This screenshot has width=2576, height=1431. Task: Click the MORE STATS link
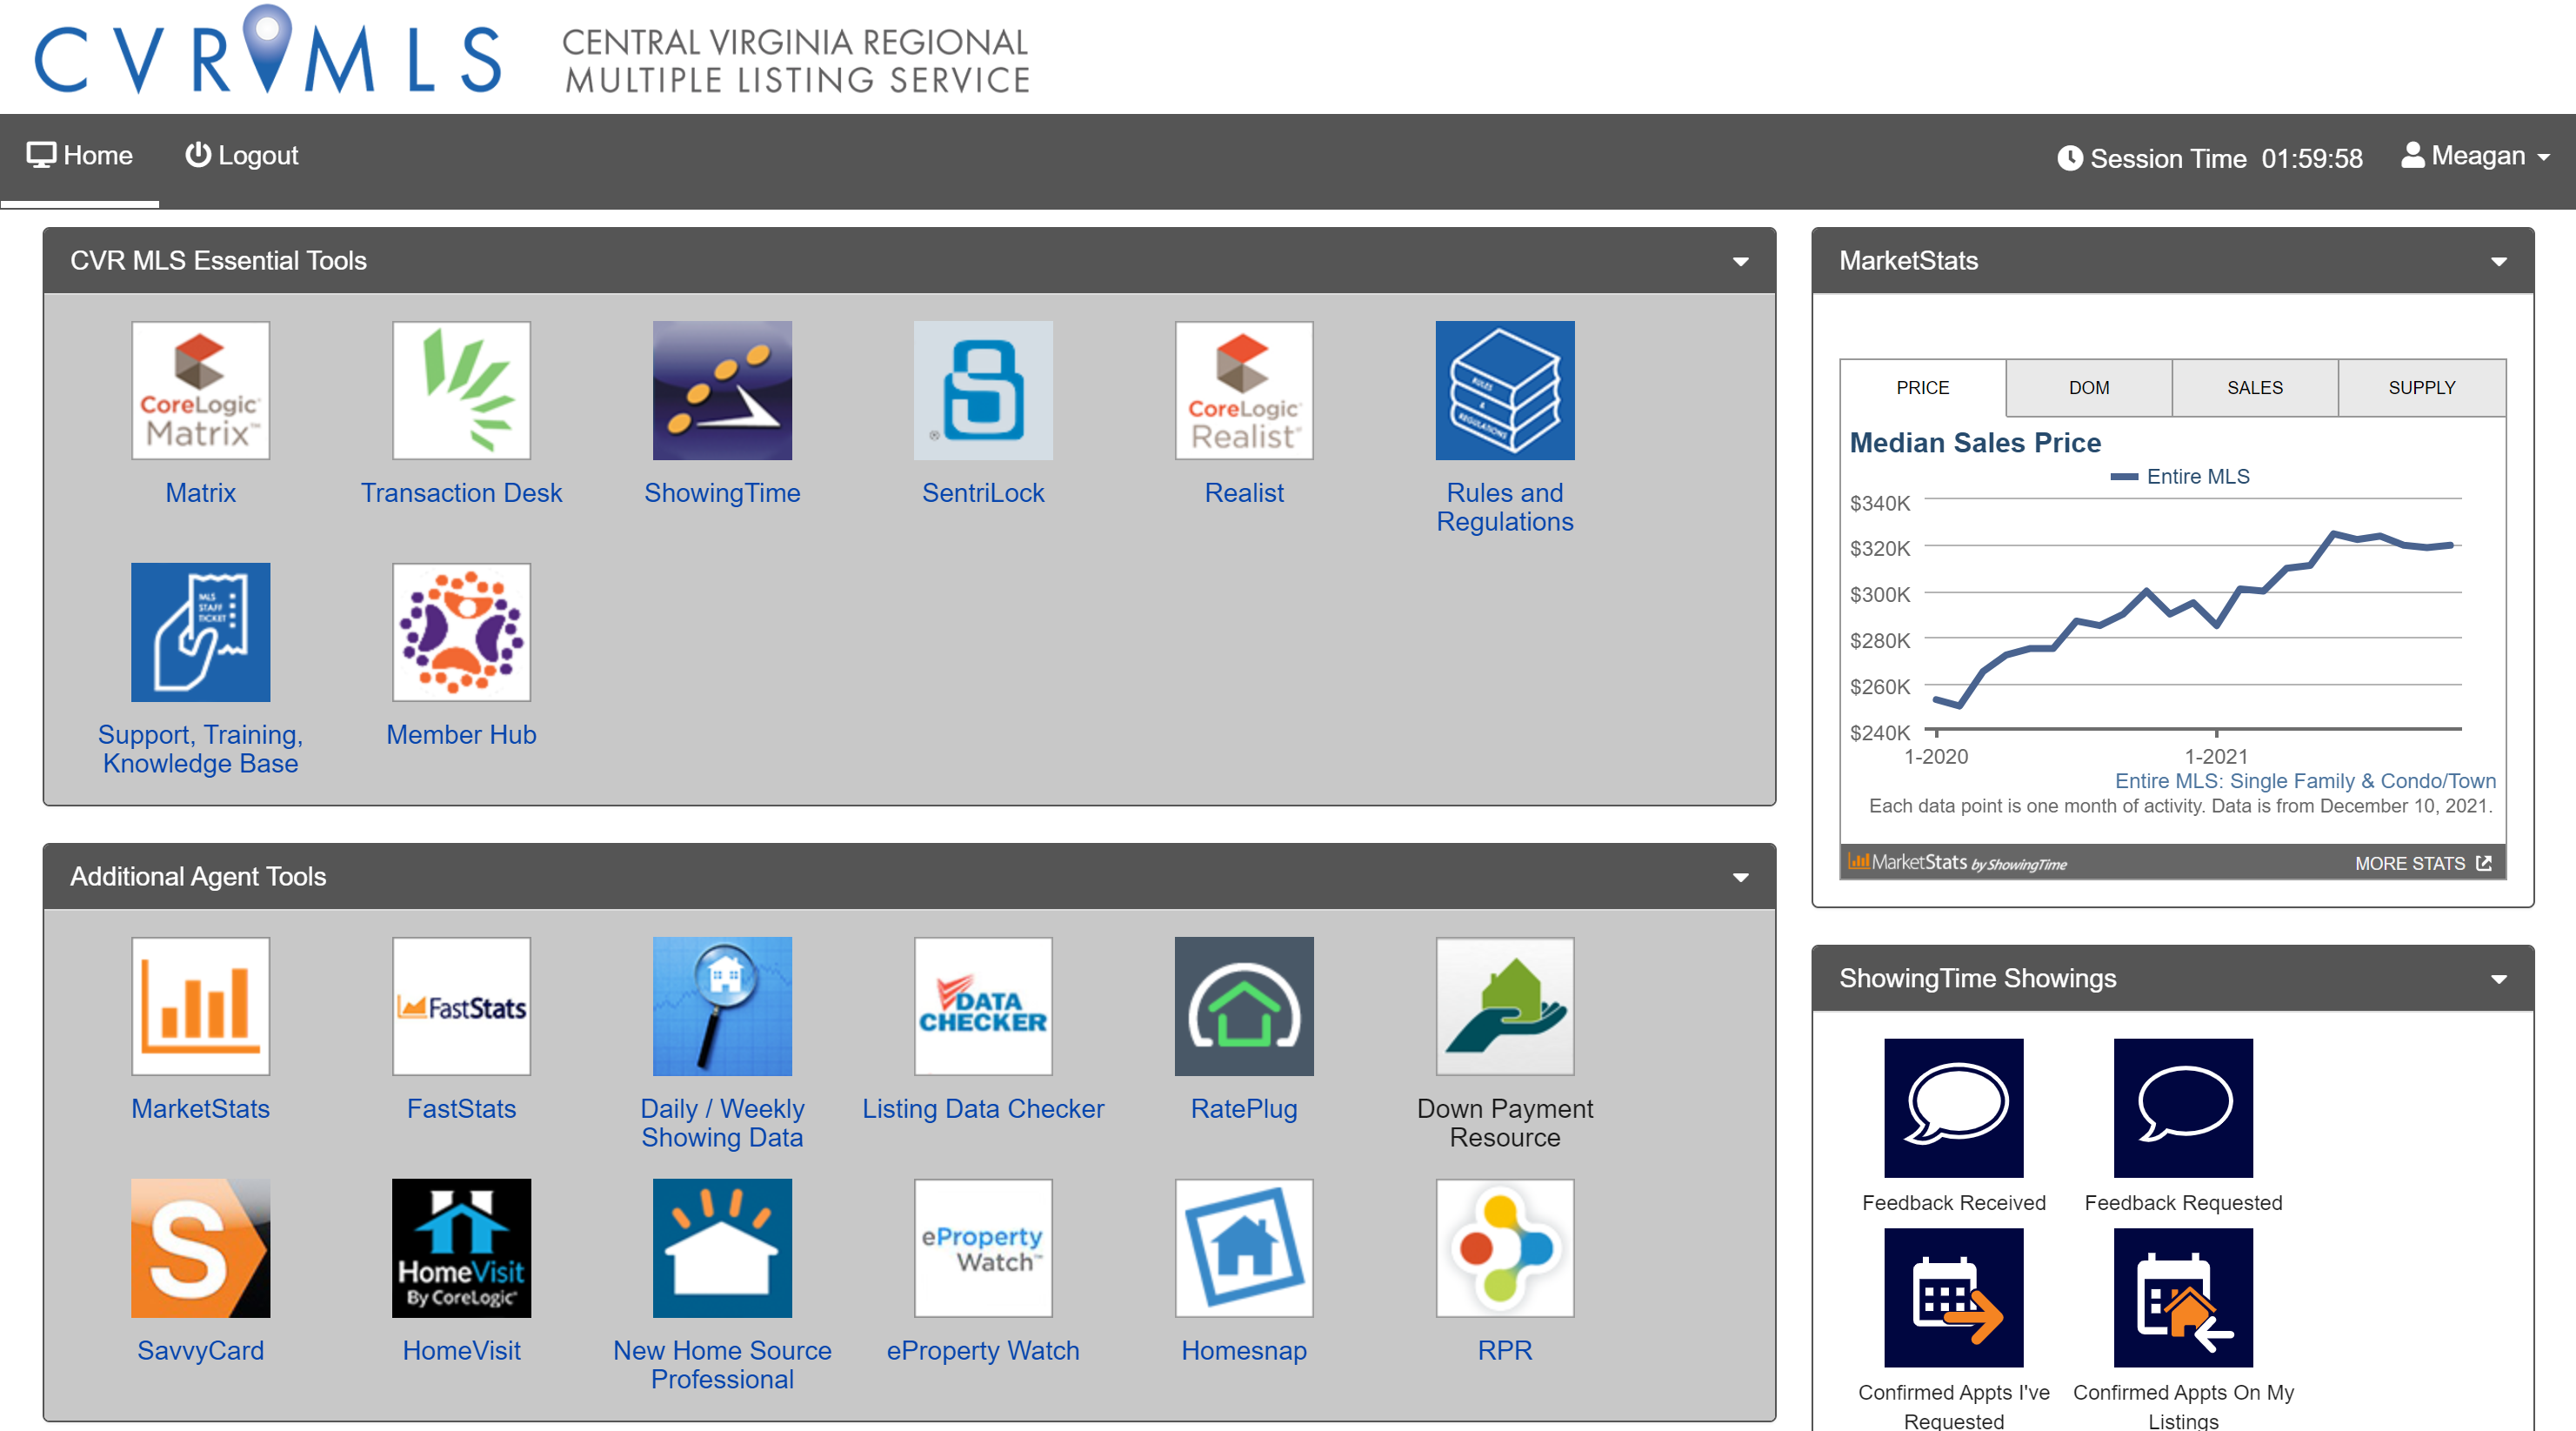(2422, 863)
